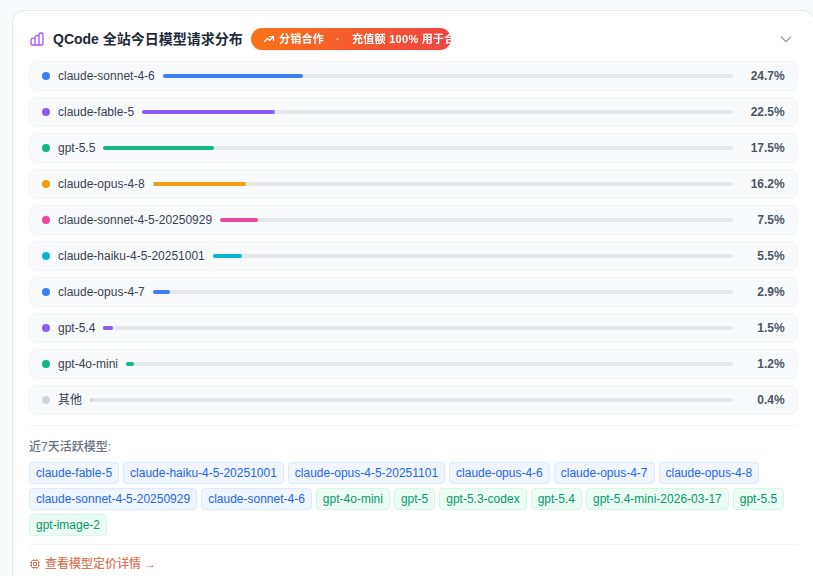Screen dimensions: 813x576
Task: Click the claude-opus-4-7 row label in distribution list
Action: pyautogui.click(x=101, y=292)
